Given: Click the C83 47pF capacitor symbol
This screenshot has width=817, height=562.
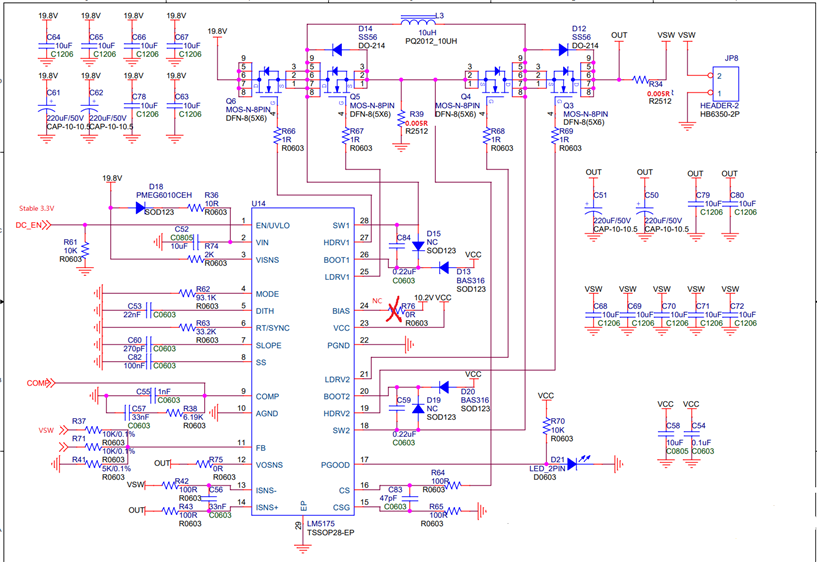Looking at the screenshot, I should tap(410, 498).
